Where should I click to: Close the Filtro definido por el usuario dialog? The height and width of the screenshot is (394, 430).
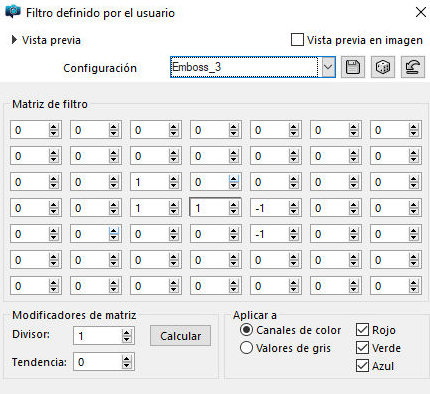421,12
